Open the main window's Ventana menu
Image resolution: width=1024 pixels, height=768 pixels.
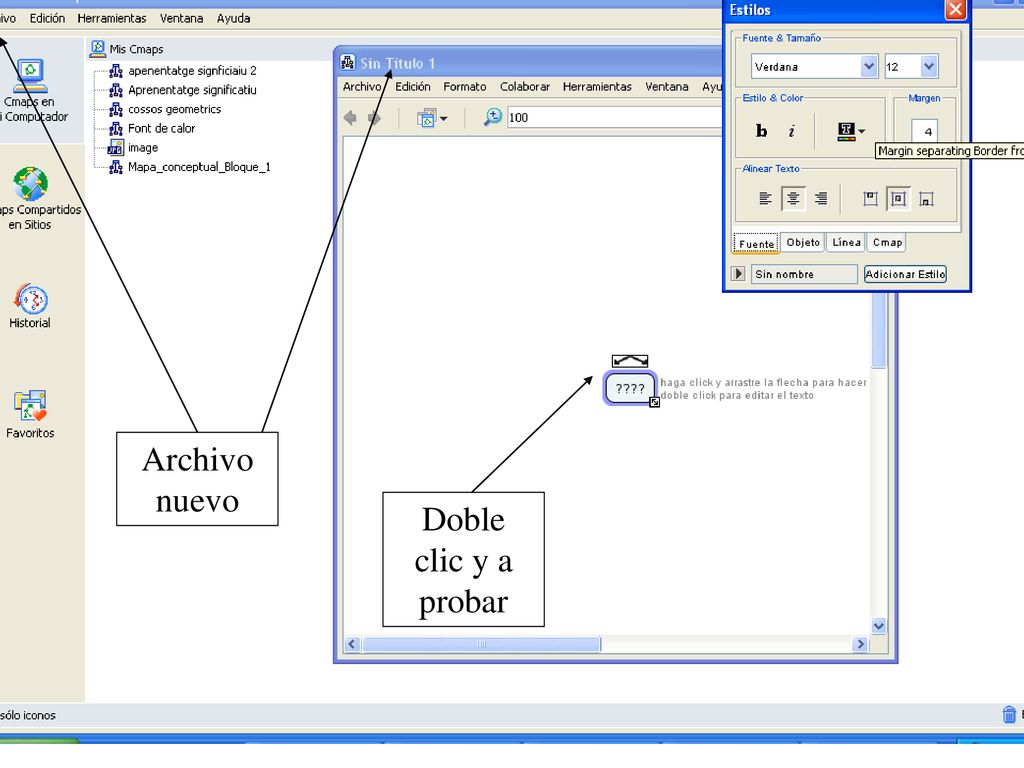182,18
